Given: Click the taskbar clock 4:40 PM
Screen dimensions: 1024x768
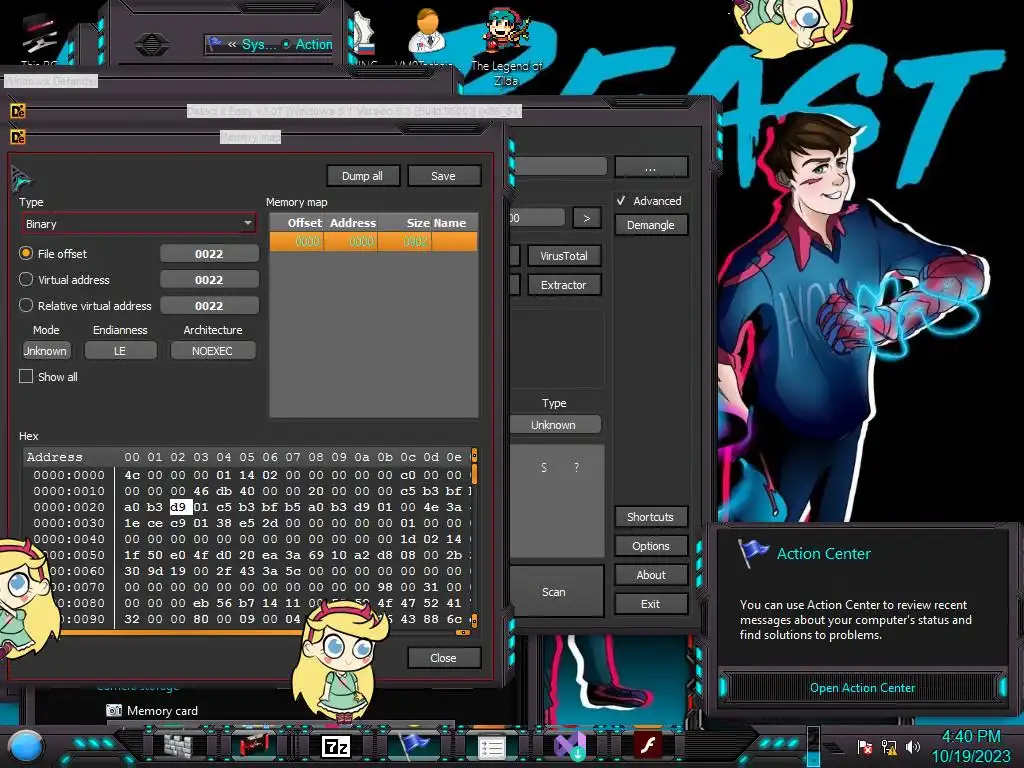Looking at the screenshot, I should coord(971,737).
